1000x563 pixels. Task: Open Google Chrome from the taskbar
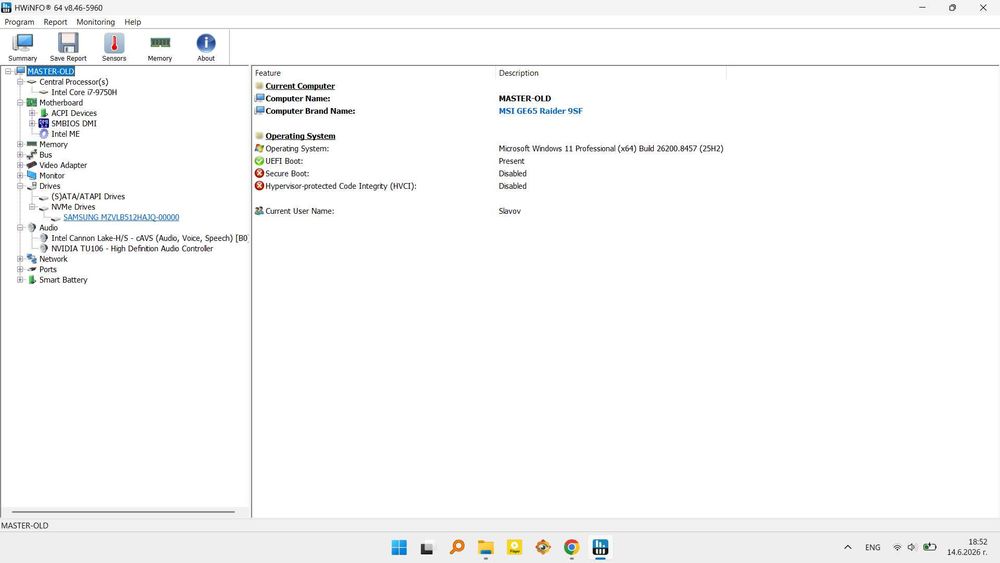coord(571,547)
